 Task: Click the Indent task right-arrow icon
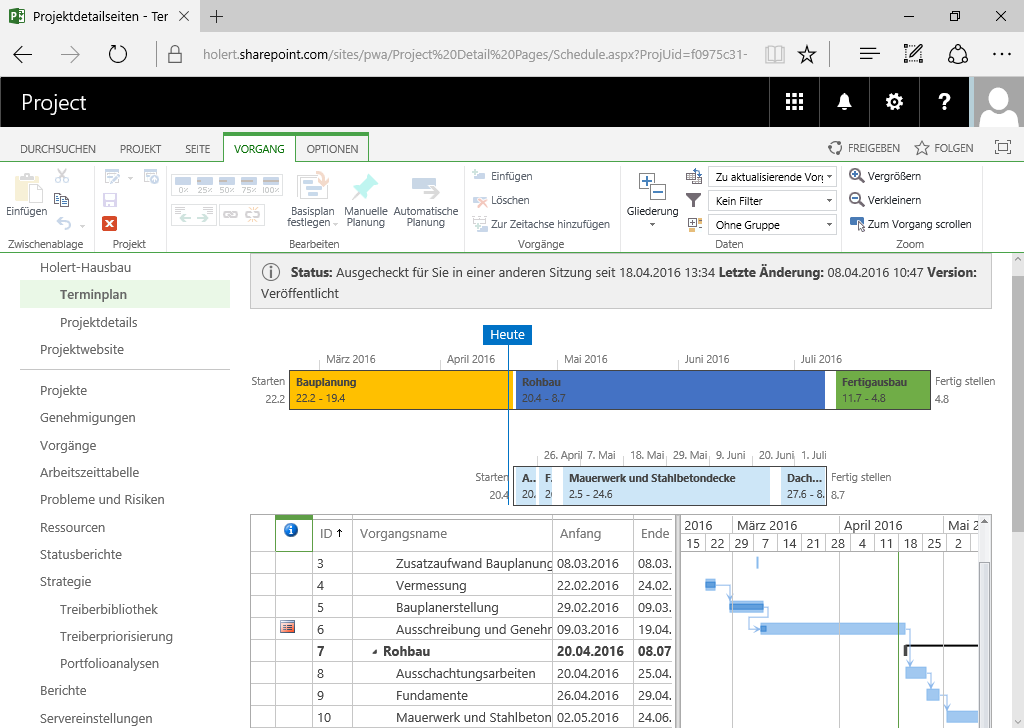click(205, 214)
